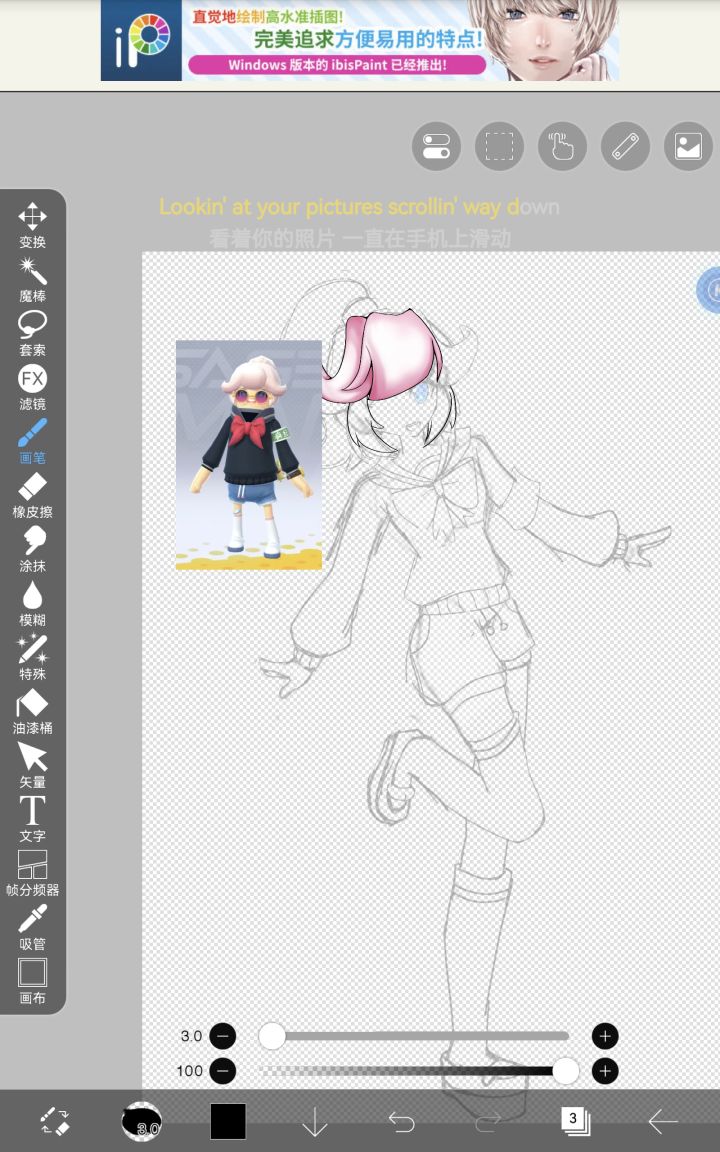Viewport: 720px width, 1152px height.
Task: Open the layers panel showing 3
Action: point(575,1121)
